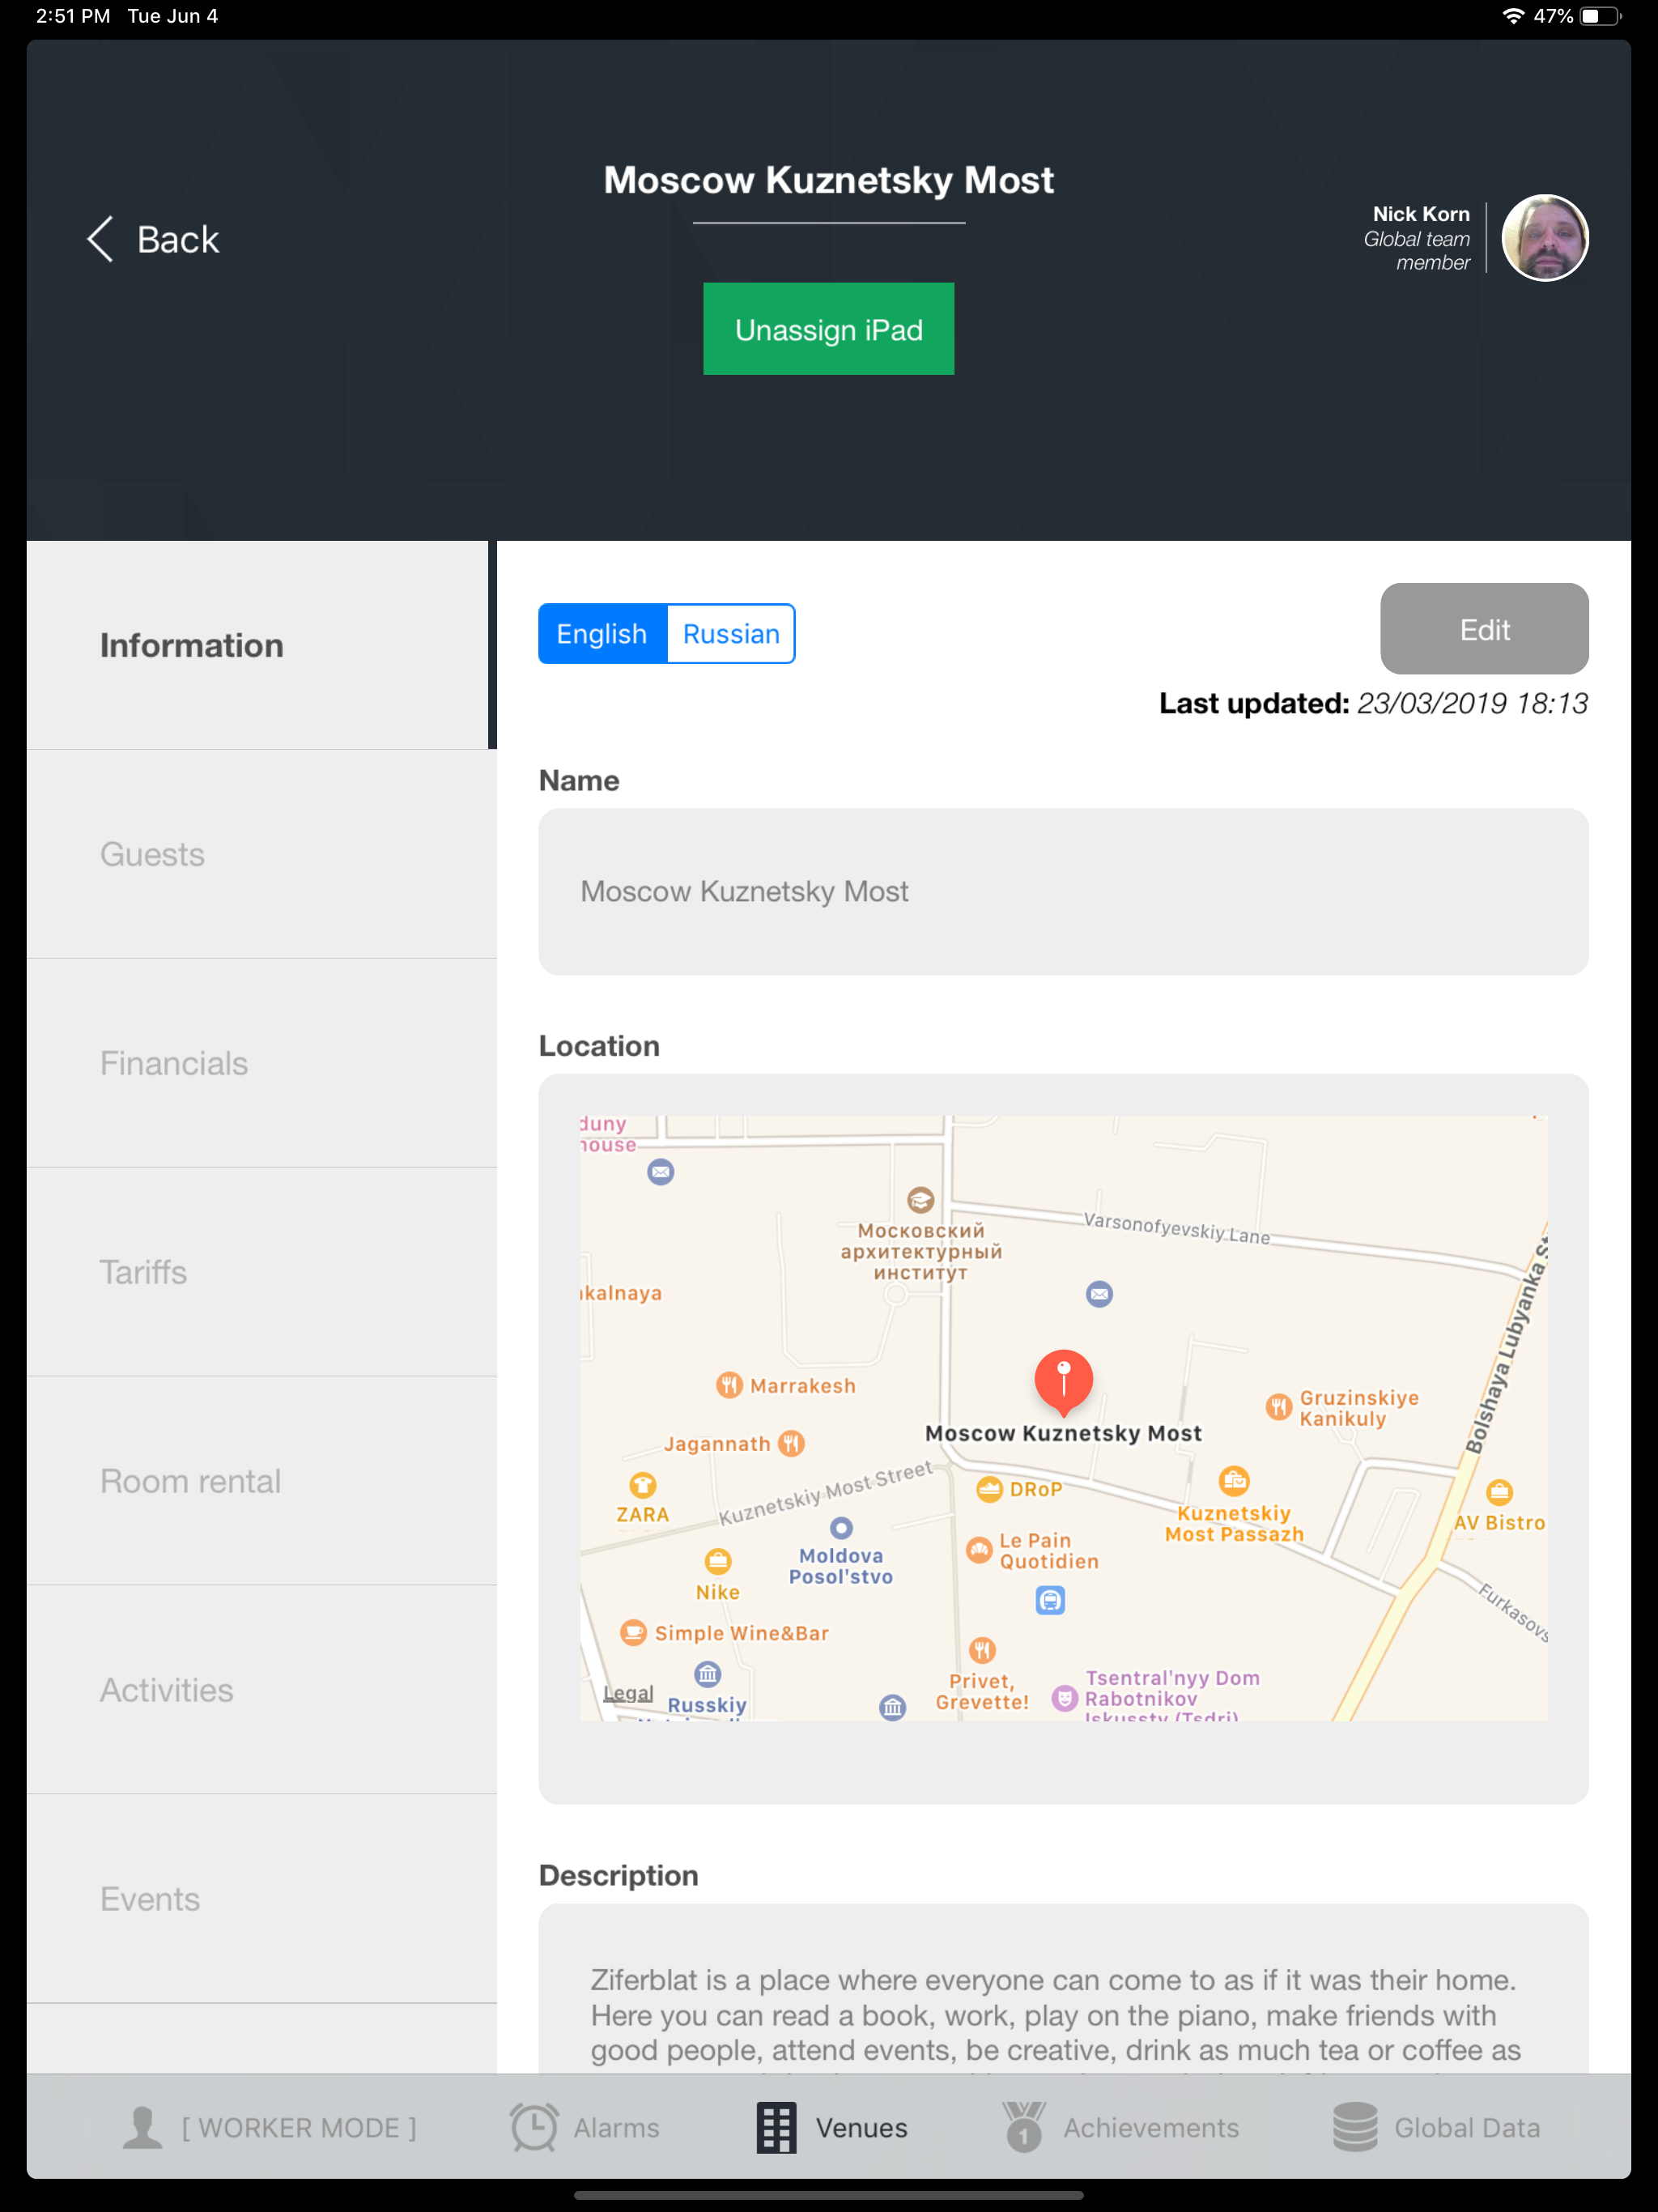Select the Information sidebar section

point(261,645)
